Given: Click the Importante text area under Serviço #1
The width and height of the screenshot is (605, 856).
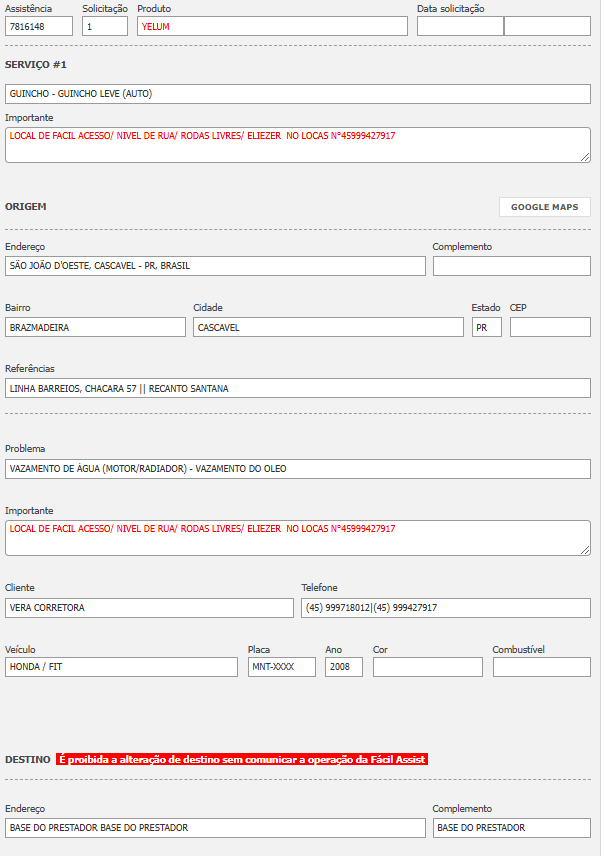Looking at the screenshot, I should pos(298,144).
